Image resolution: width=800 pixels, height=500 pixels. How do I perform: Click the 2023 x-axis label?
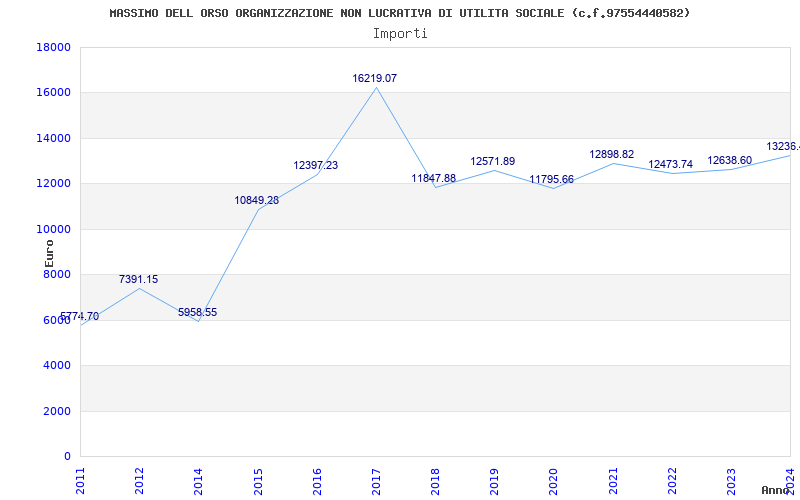click(731, 481)
